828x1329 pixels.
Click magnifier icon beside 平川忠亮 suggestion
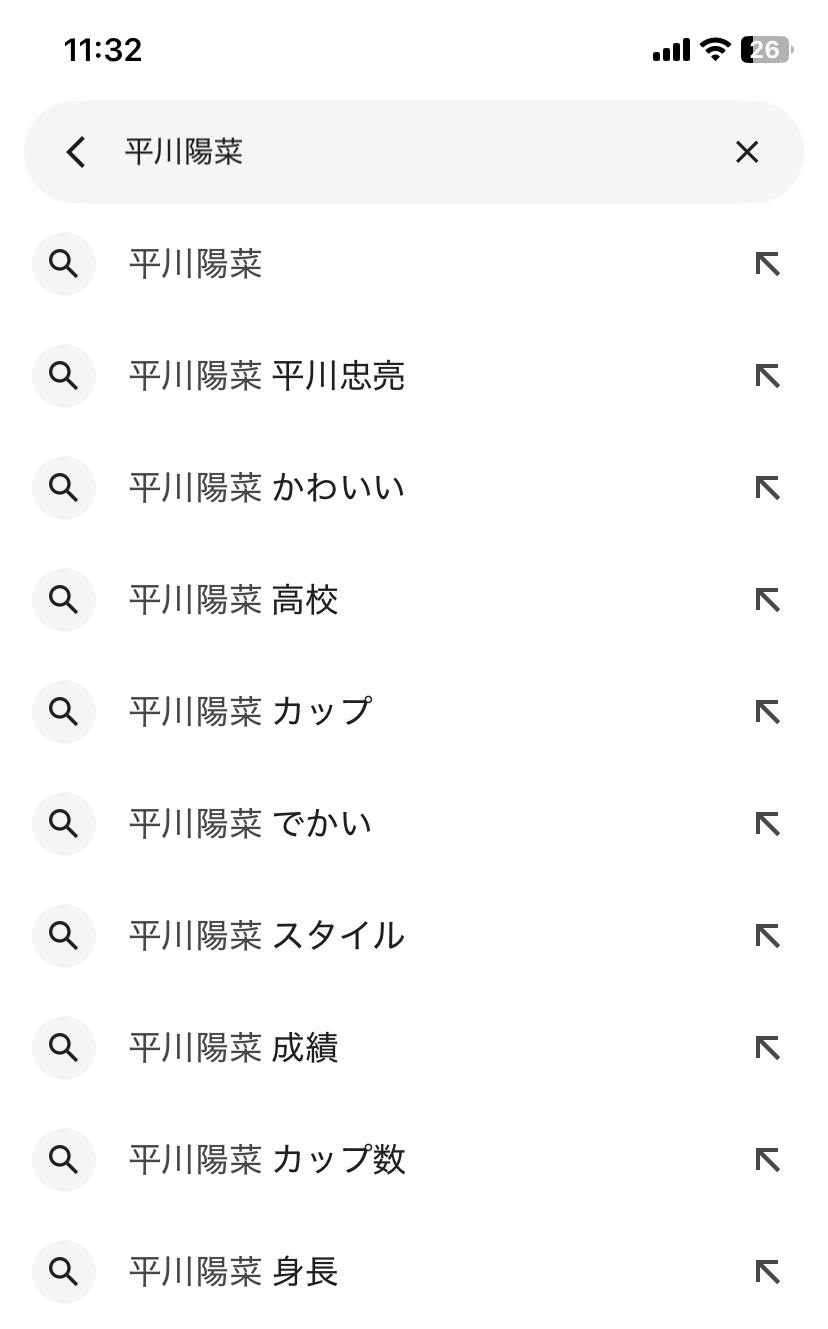(x=64, y=376)
